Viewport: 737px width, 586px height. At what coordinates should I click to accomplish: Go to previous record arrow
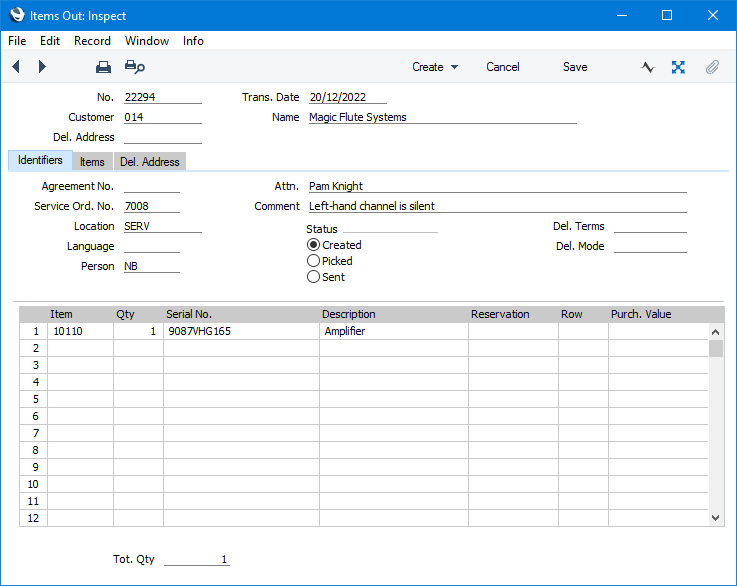16,67
